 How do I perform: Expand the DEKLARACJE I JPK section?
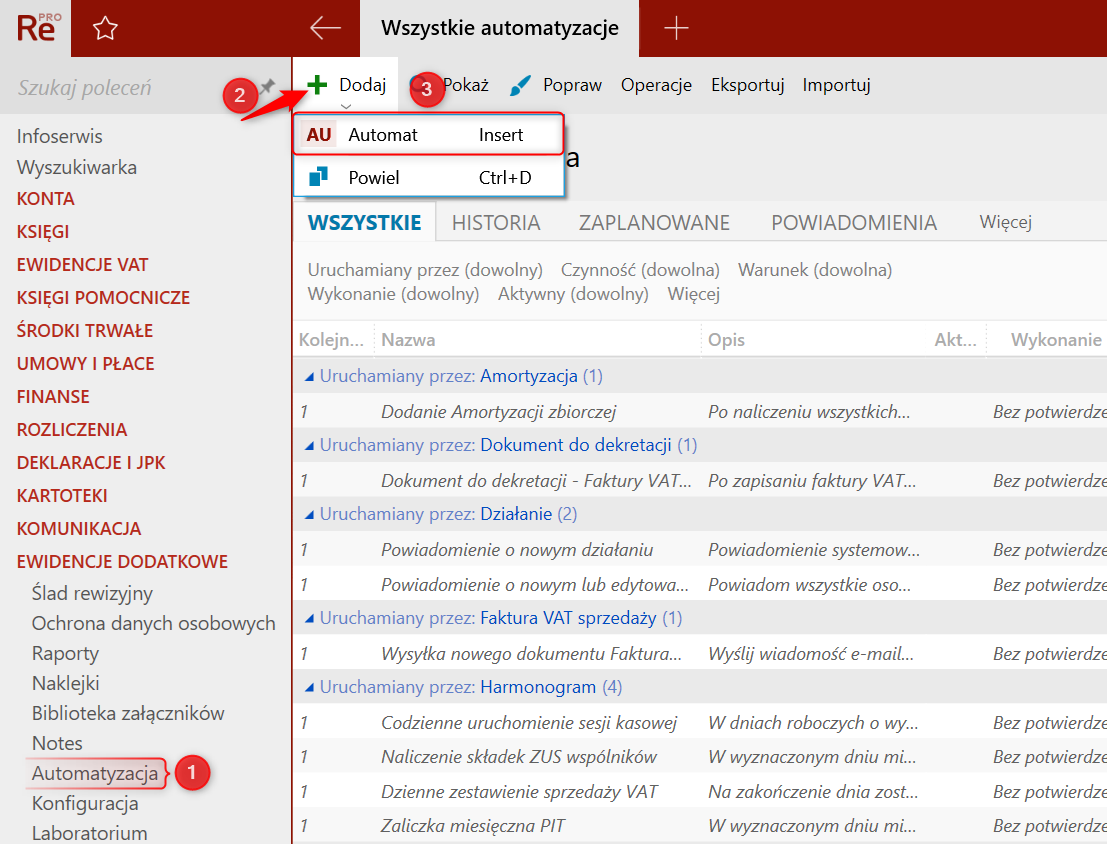point(90,463)
